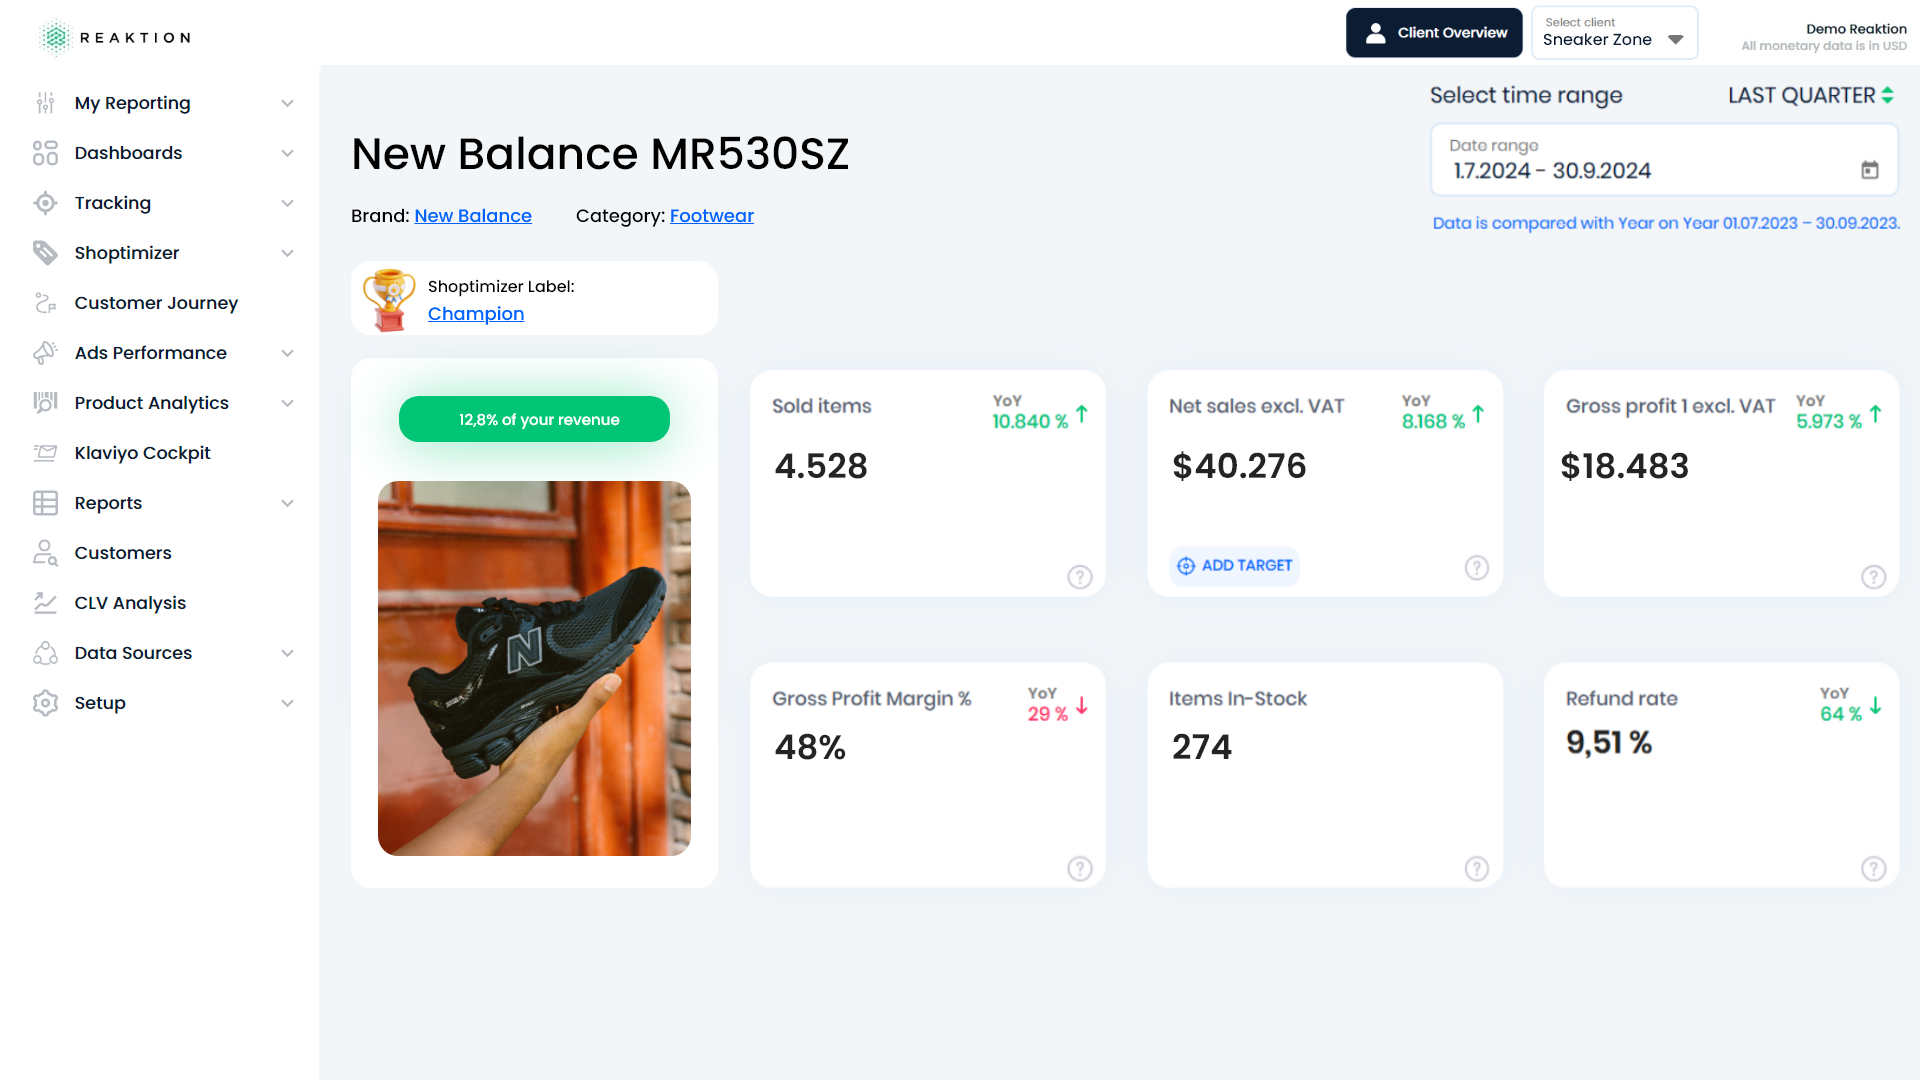Screen dimensions: 1920x1080
Task: Click the ADD TARGET button
Action: 1235,566
